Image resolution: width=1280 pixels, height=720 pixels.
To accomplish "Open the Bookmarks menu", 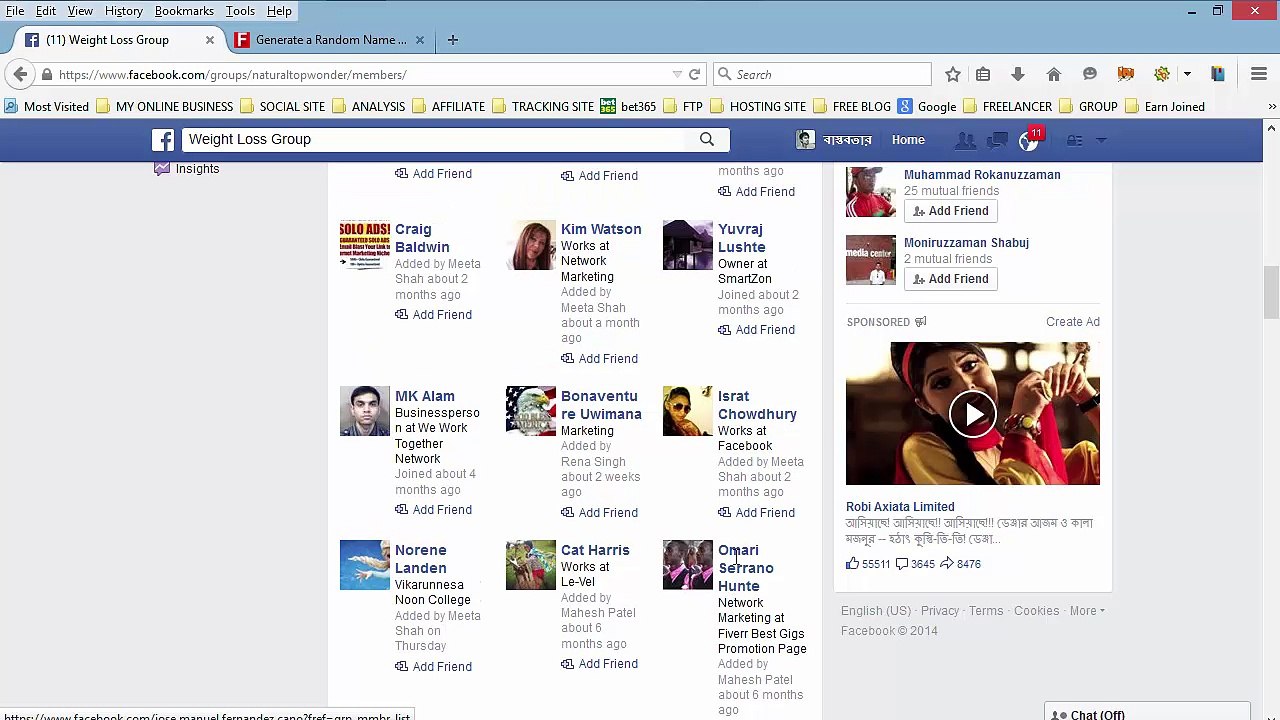I will point(184,11).
